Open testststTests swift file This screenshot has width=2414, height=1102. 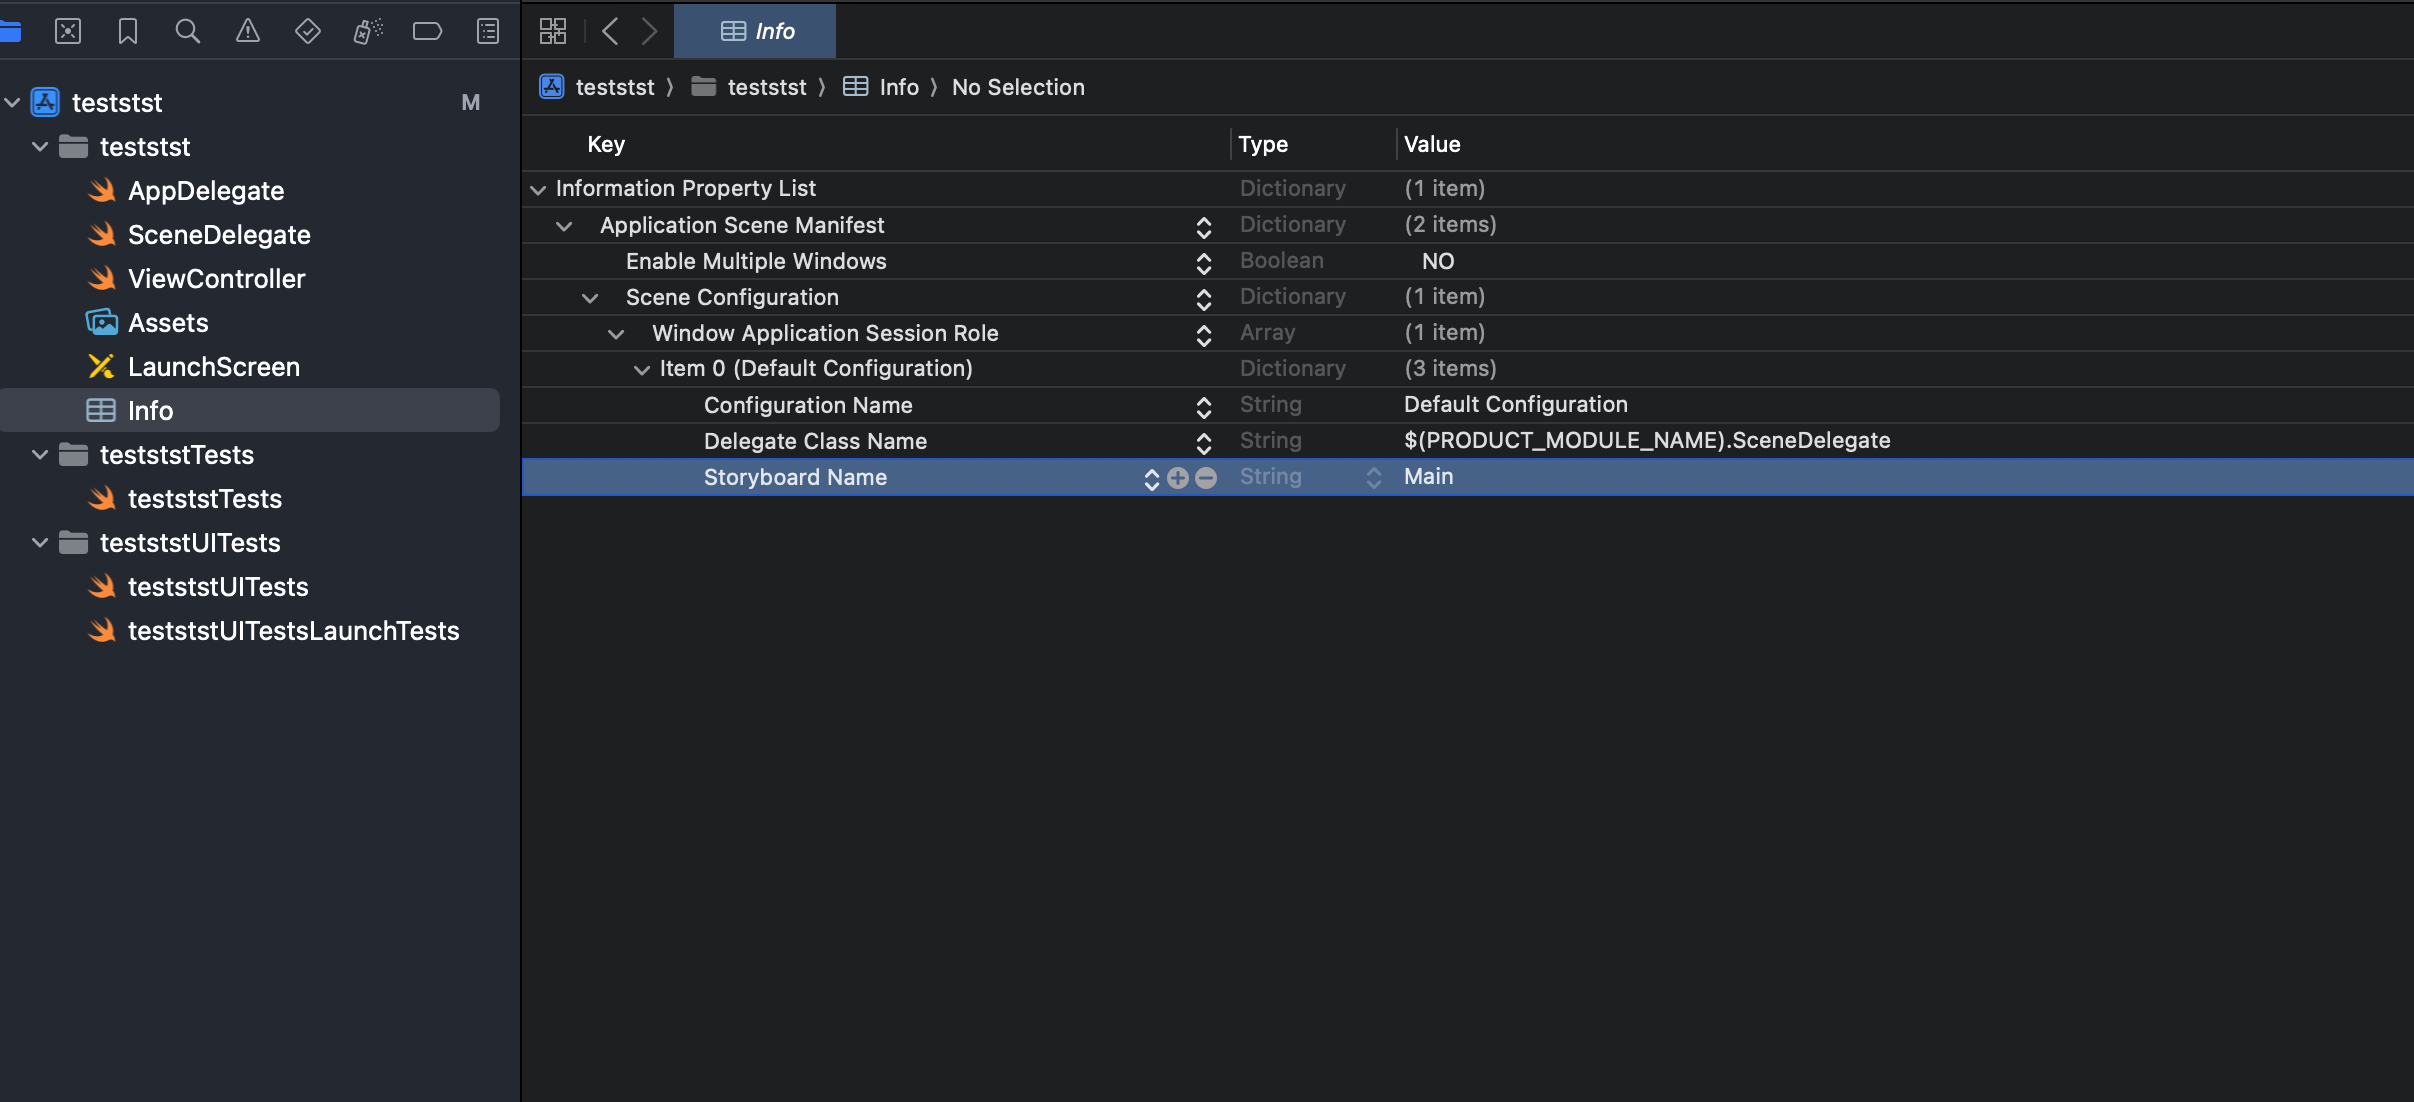[x=205, y=499]
